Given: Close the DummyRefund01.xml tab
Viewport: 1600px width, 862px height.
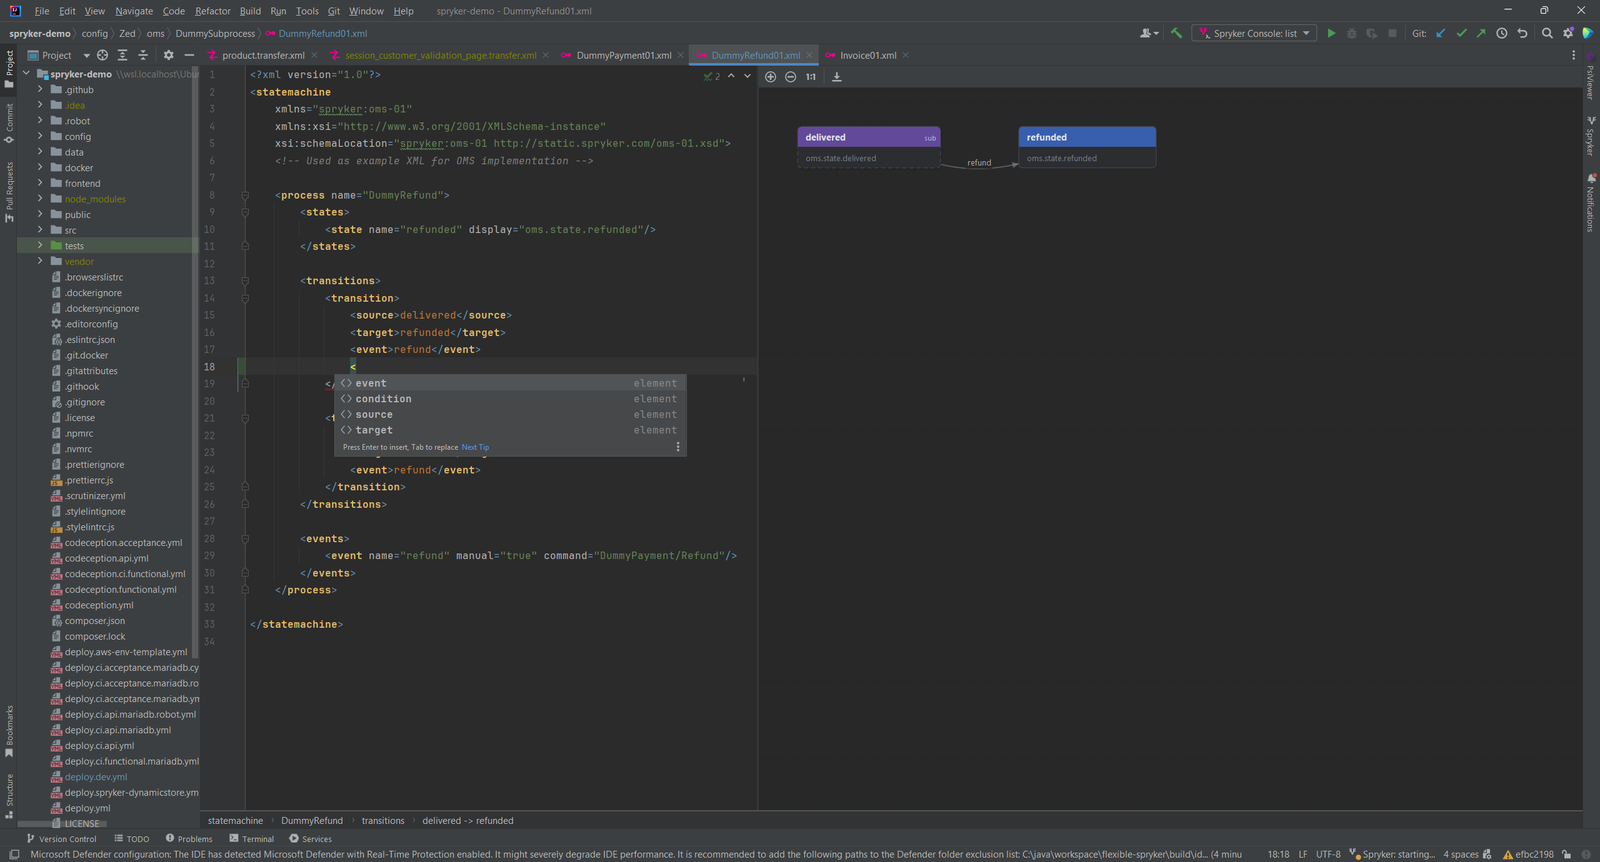Looking at the screenshot, I should [809, 55].
